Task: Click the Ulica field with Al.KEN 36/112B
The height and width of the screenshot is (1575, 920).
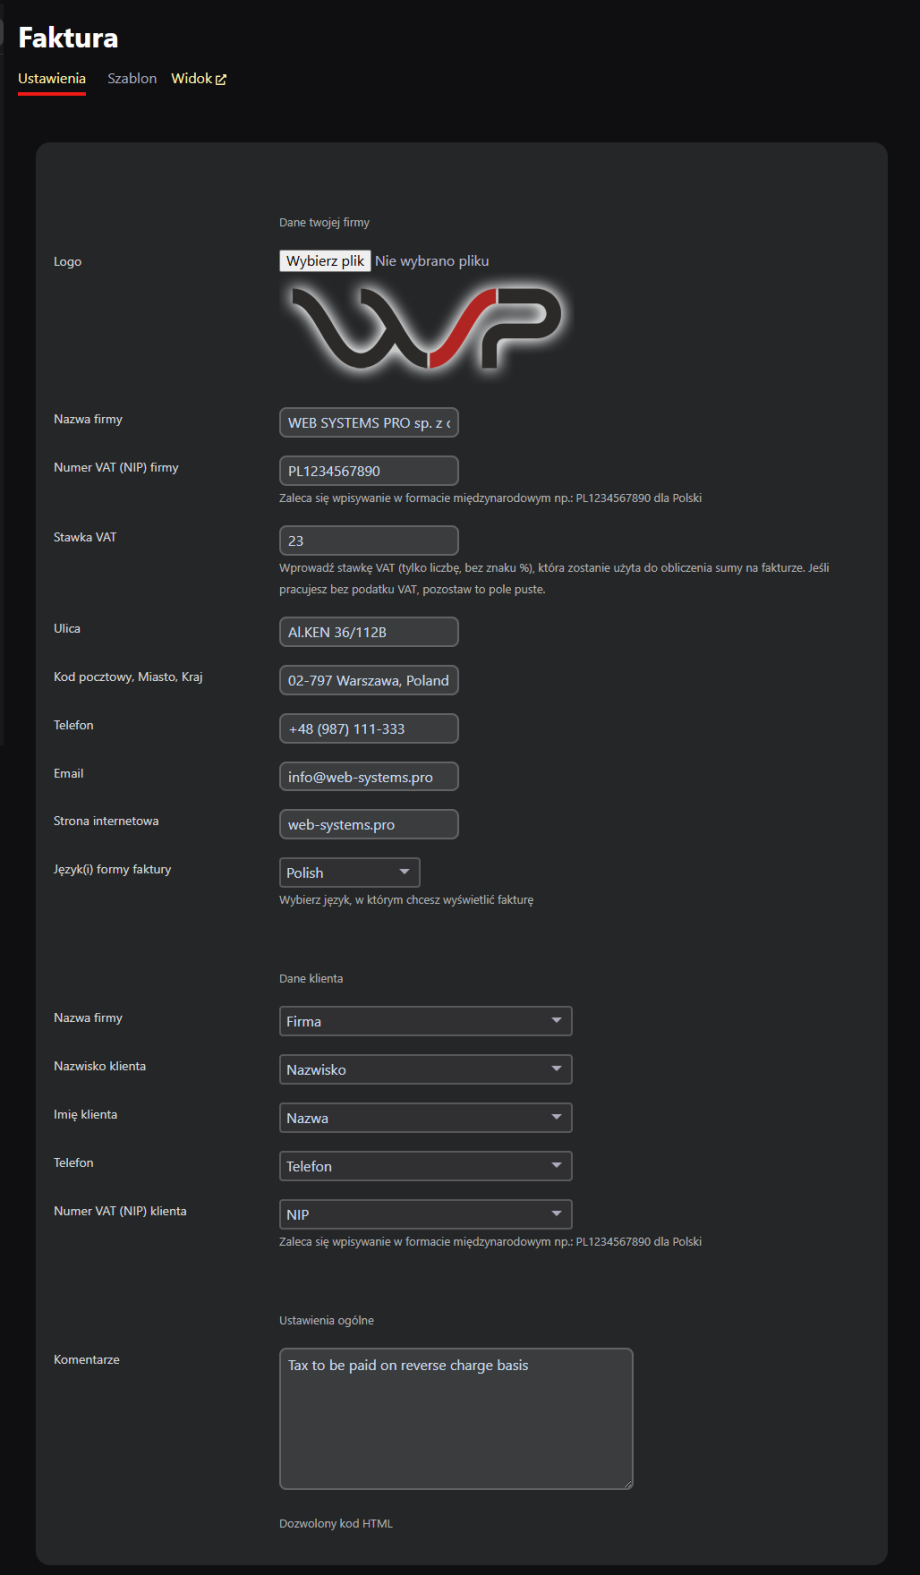Action: (x=368, y=632)
